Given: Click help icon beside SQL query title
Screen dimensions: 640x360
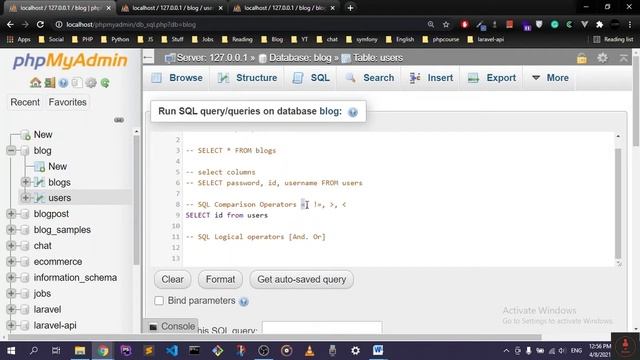Looking at the screenshot, I should point(353,112).
